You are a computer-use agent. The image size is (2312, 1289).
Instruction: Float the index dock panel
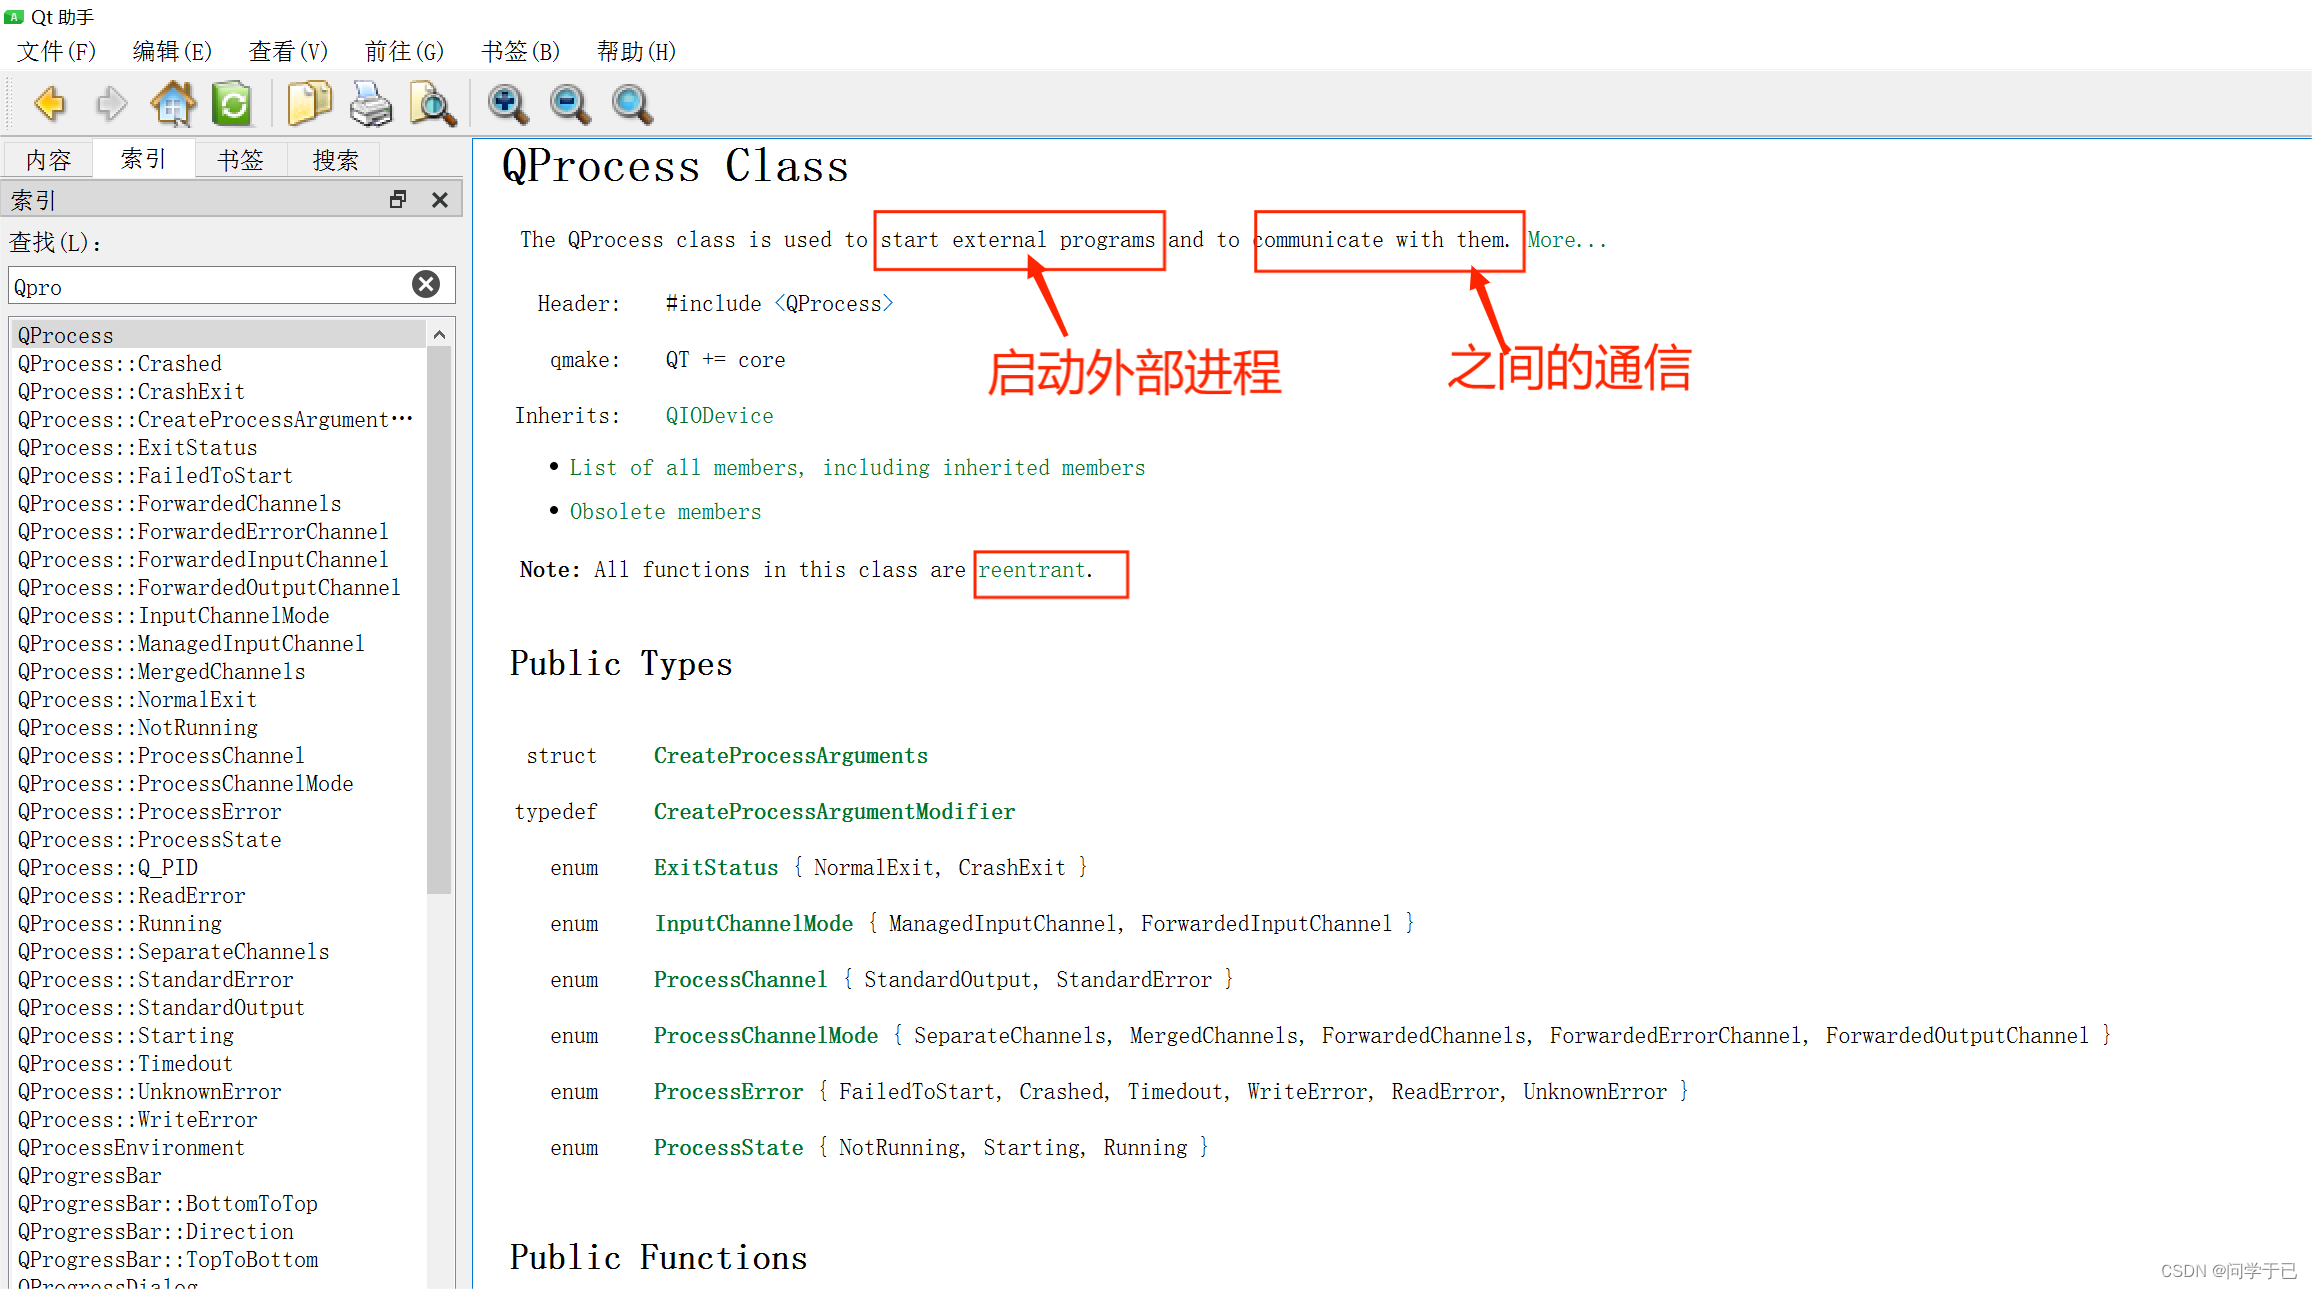(398, 199)
